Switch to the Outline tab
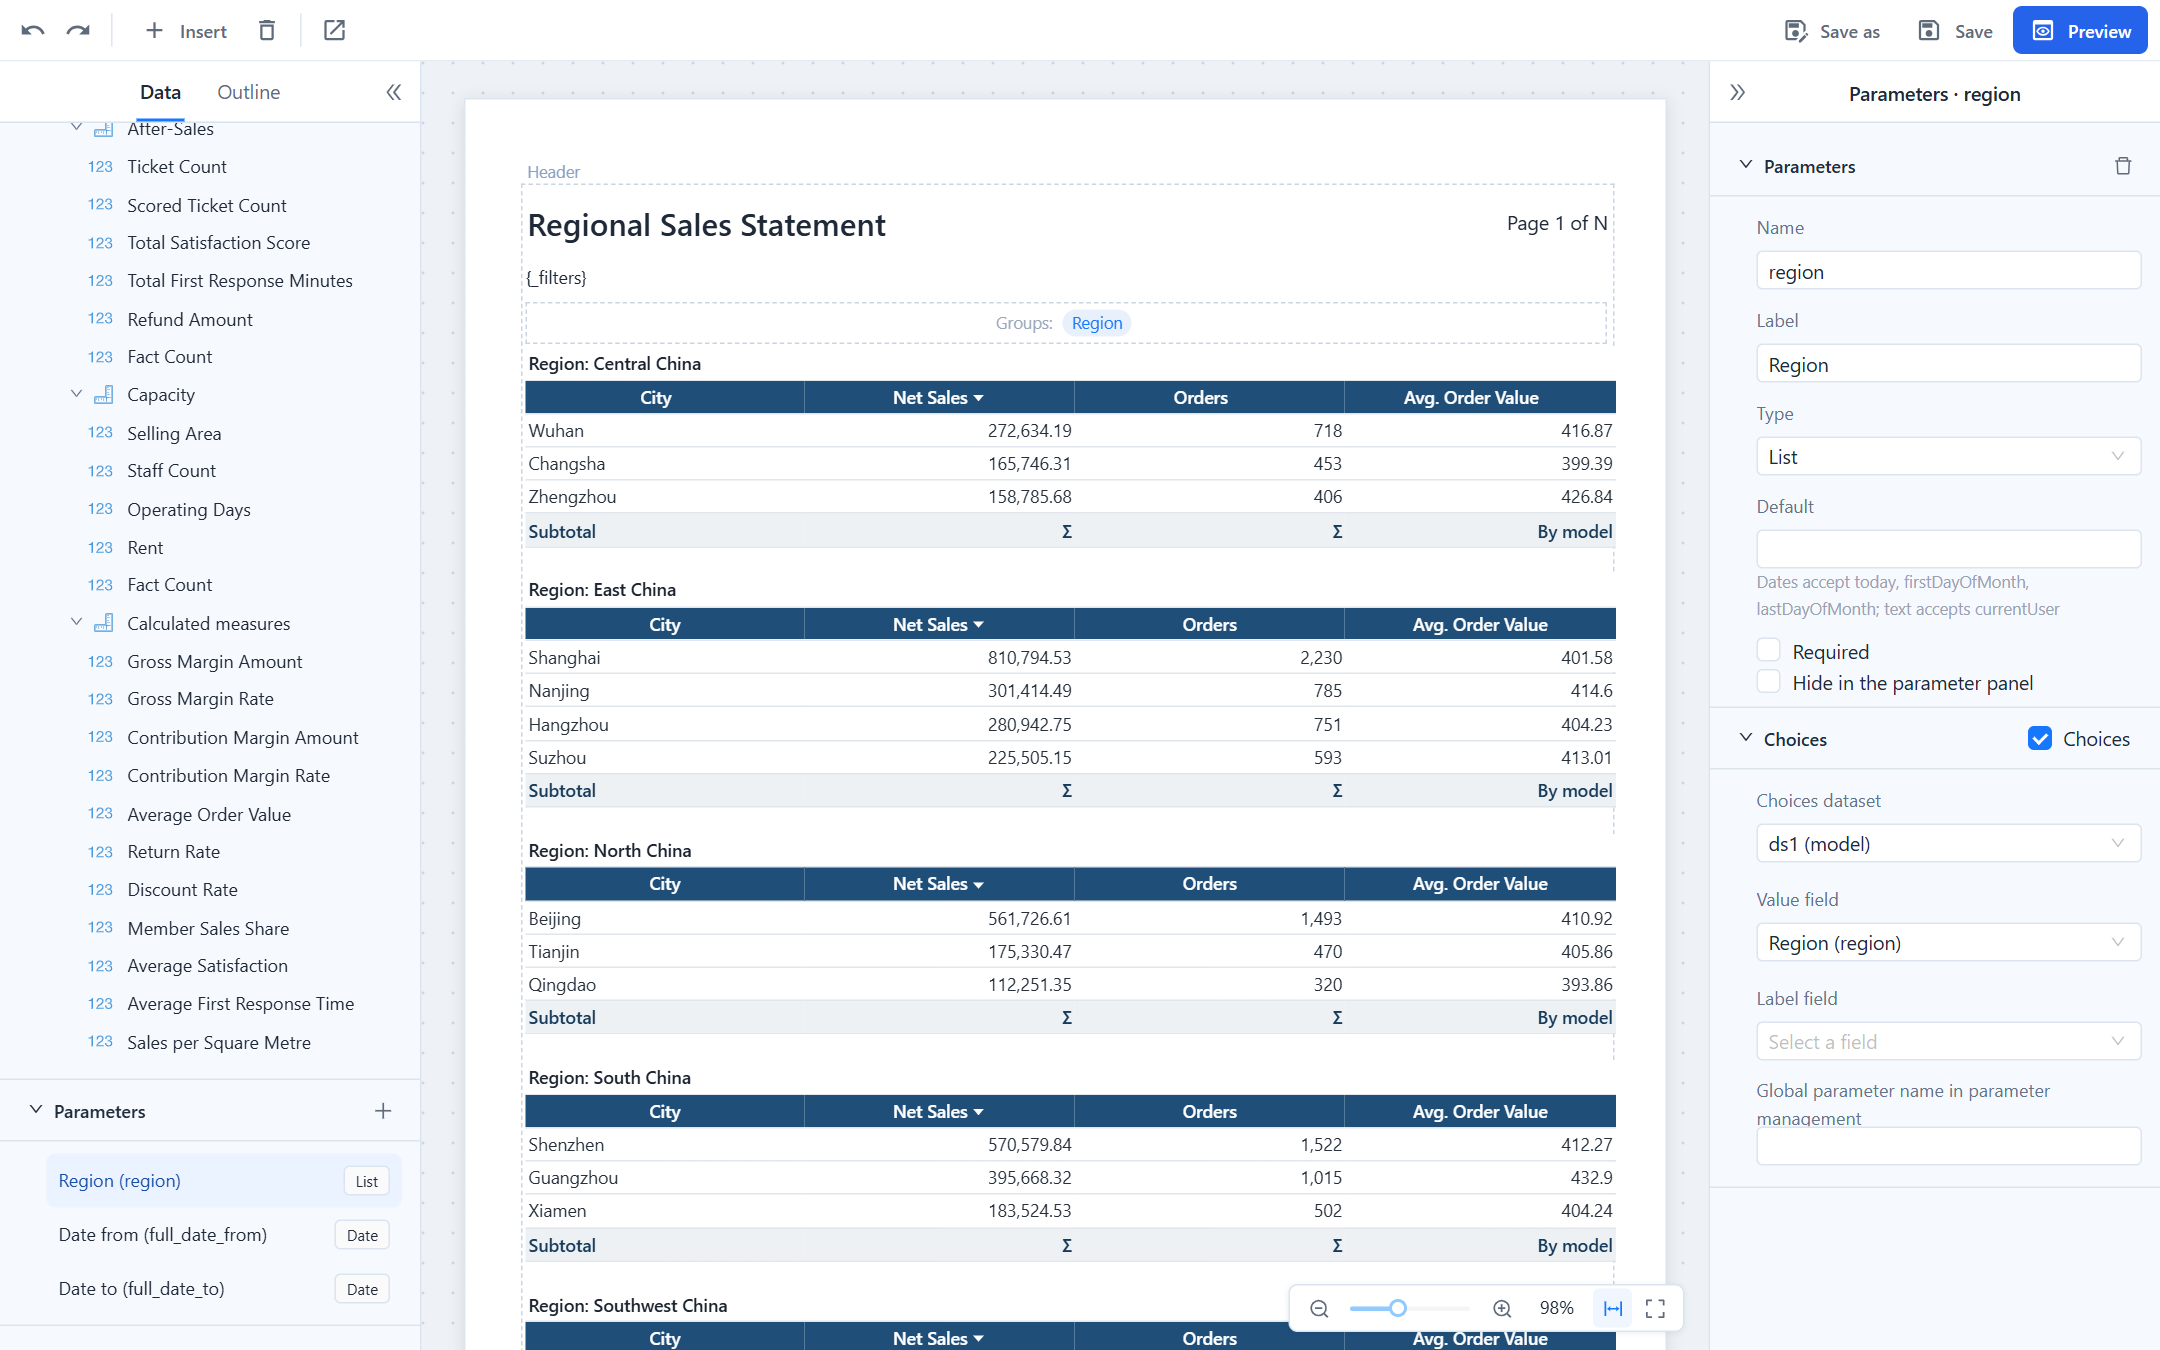Viewport: 2160px width, 1350px height. tap(248, 92)
